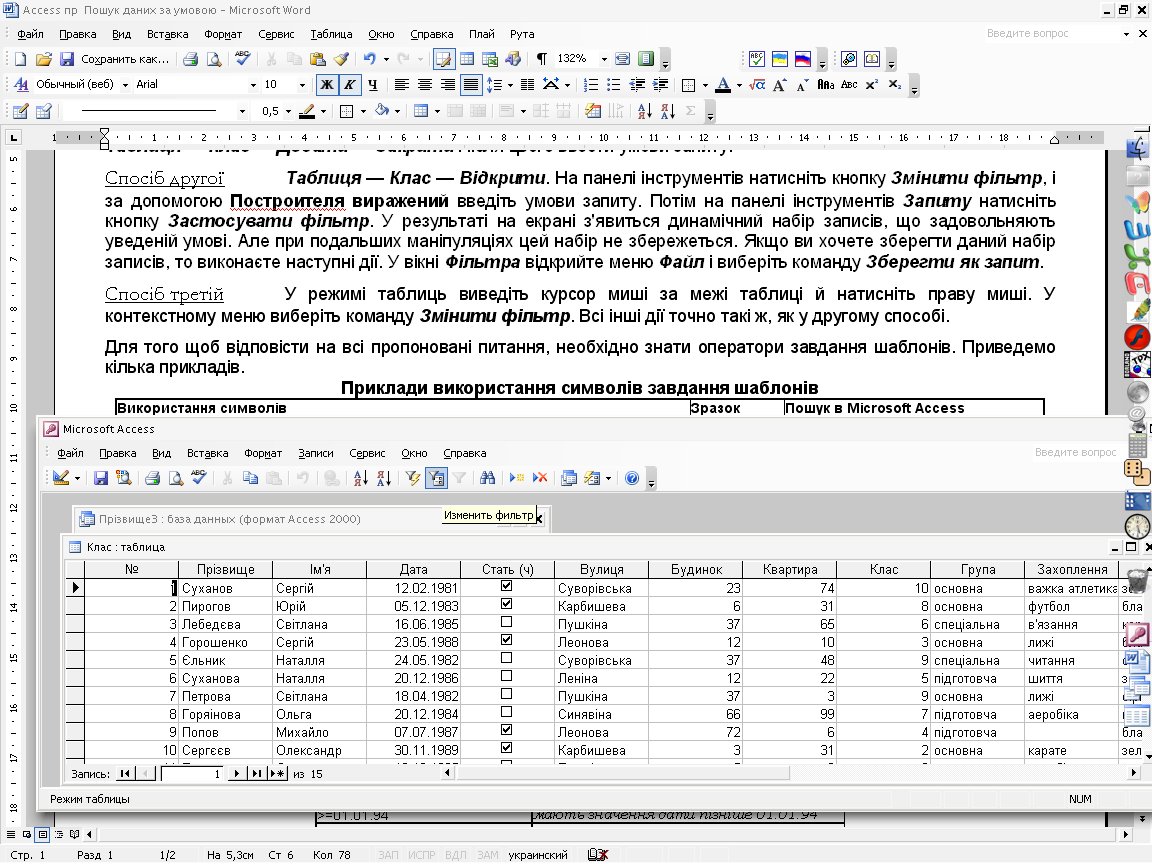Click numbered list icon in Word
The width and height of the screenshot is (1152, 864).
pos(591,85)
